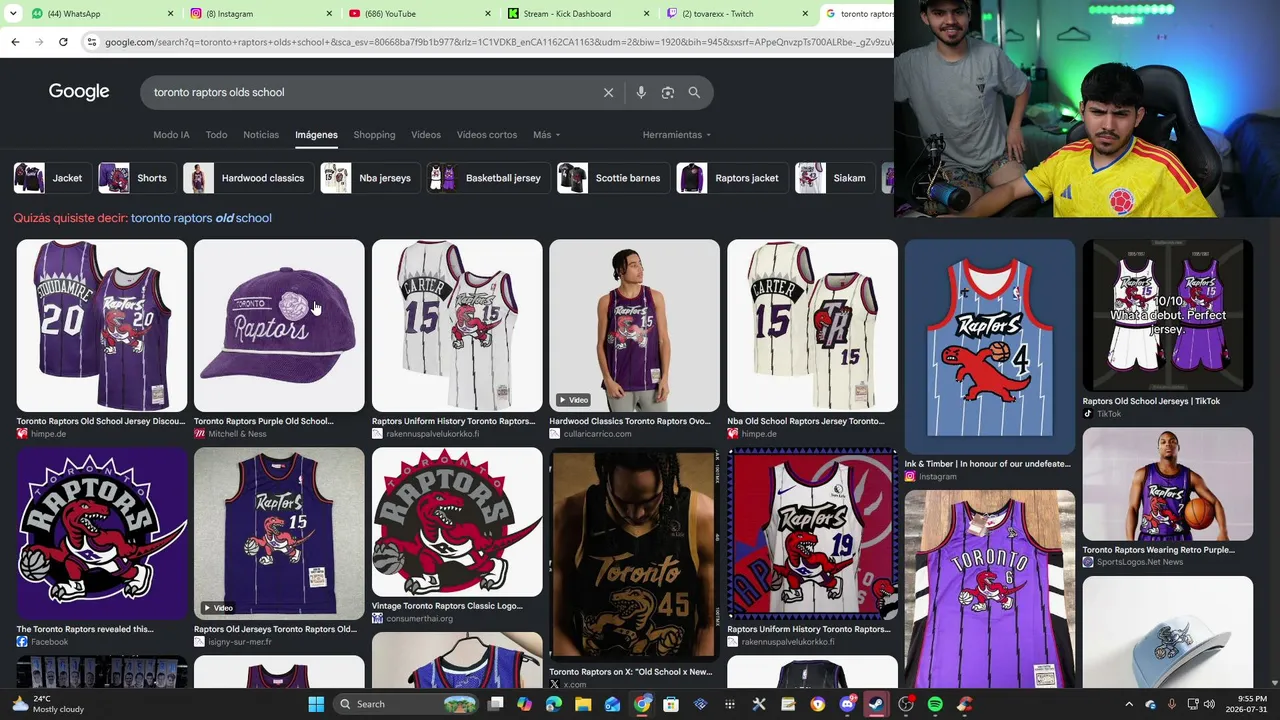Submit search with the magnifier icon
The height and width of the screenshot is (720, 1280).
pyautogui.click(x=694, y=92)
